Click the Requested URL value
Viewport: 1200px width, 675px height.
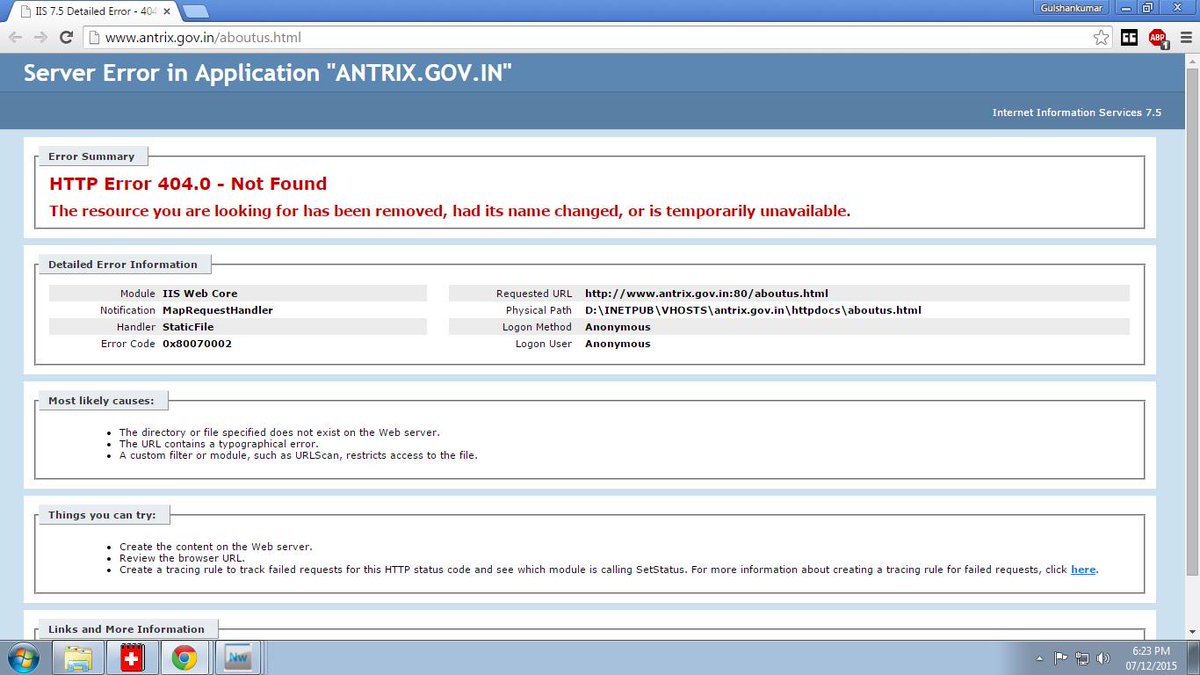(x=706, y=294)
